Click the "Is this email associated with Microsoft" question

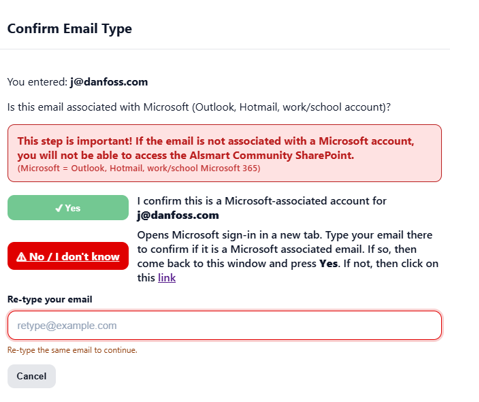[x=199, y=107]
